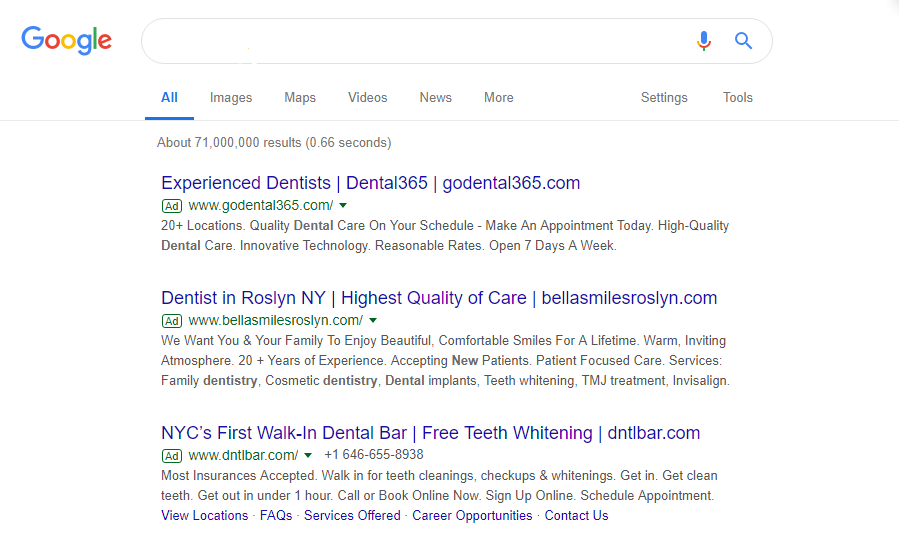The image size is (899, 542).
Task: Click the www.godental365.com/ green URL
Action: 261,205
